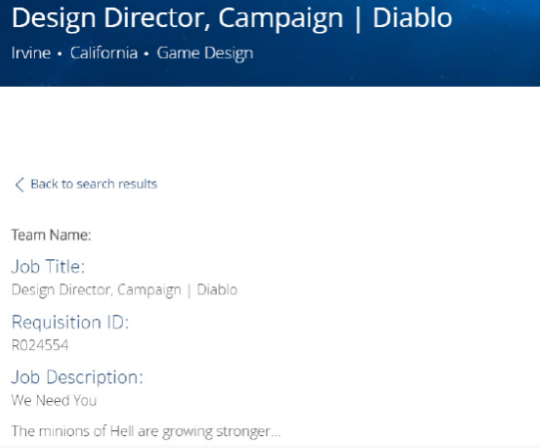540x448 pixels.
Task: Click the Job Title heading
Action: pyautogui.click(x=48, y=267)
